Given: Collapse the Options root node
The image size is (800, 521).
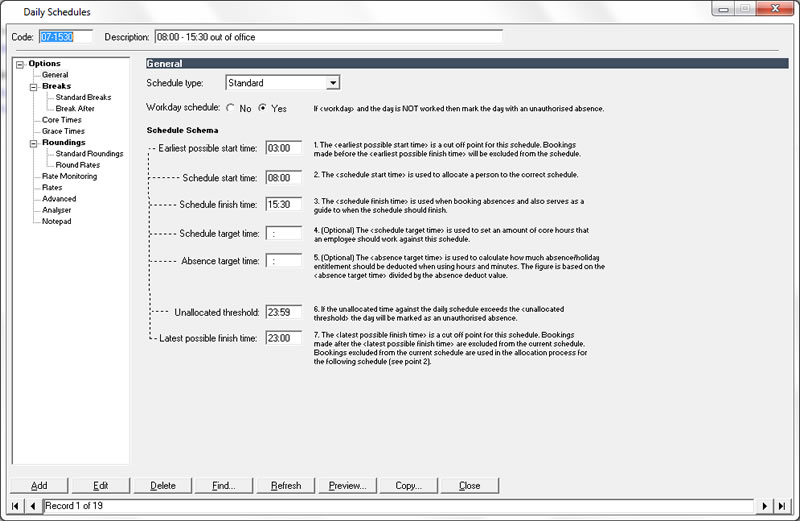Looking at the screenshot, I should 21,64.
